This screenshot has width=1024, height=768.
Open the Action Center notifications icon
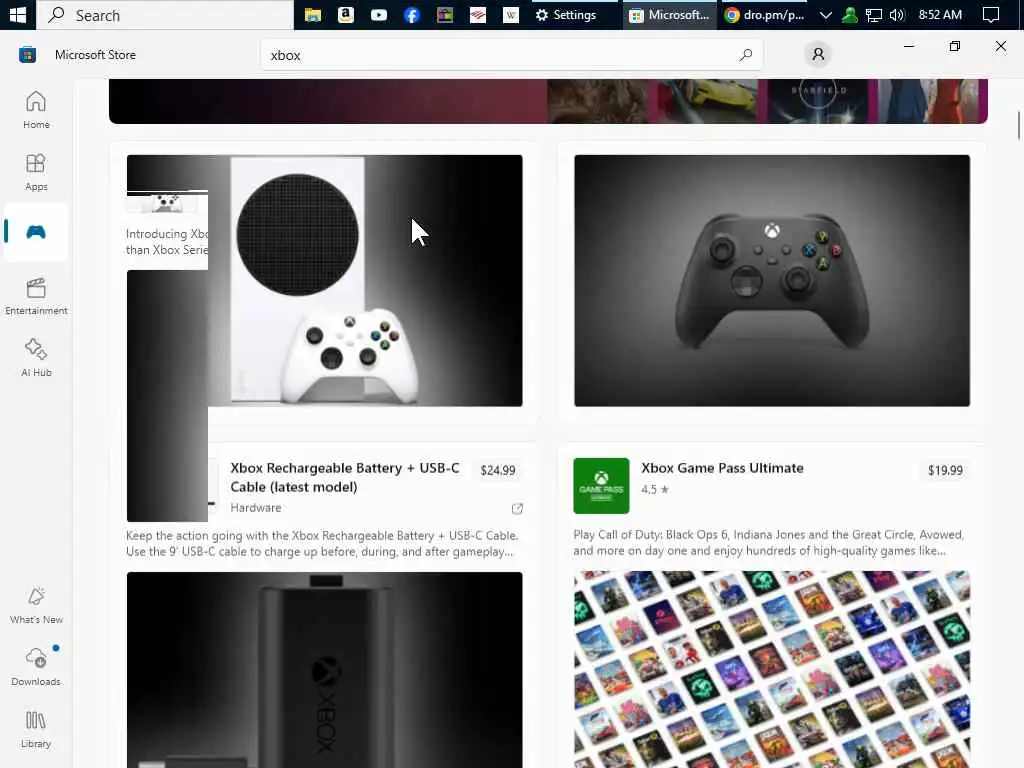coord(991,14)
